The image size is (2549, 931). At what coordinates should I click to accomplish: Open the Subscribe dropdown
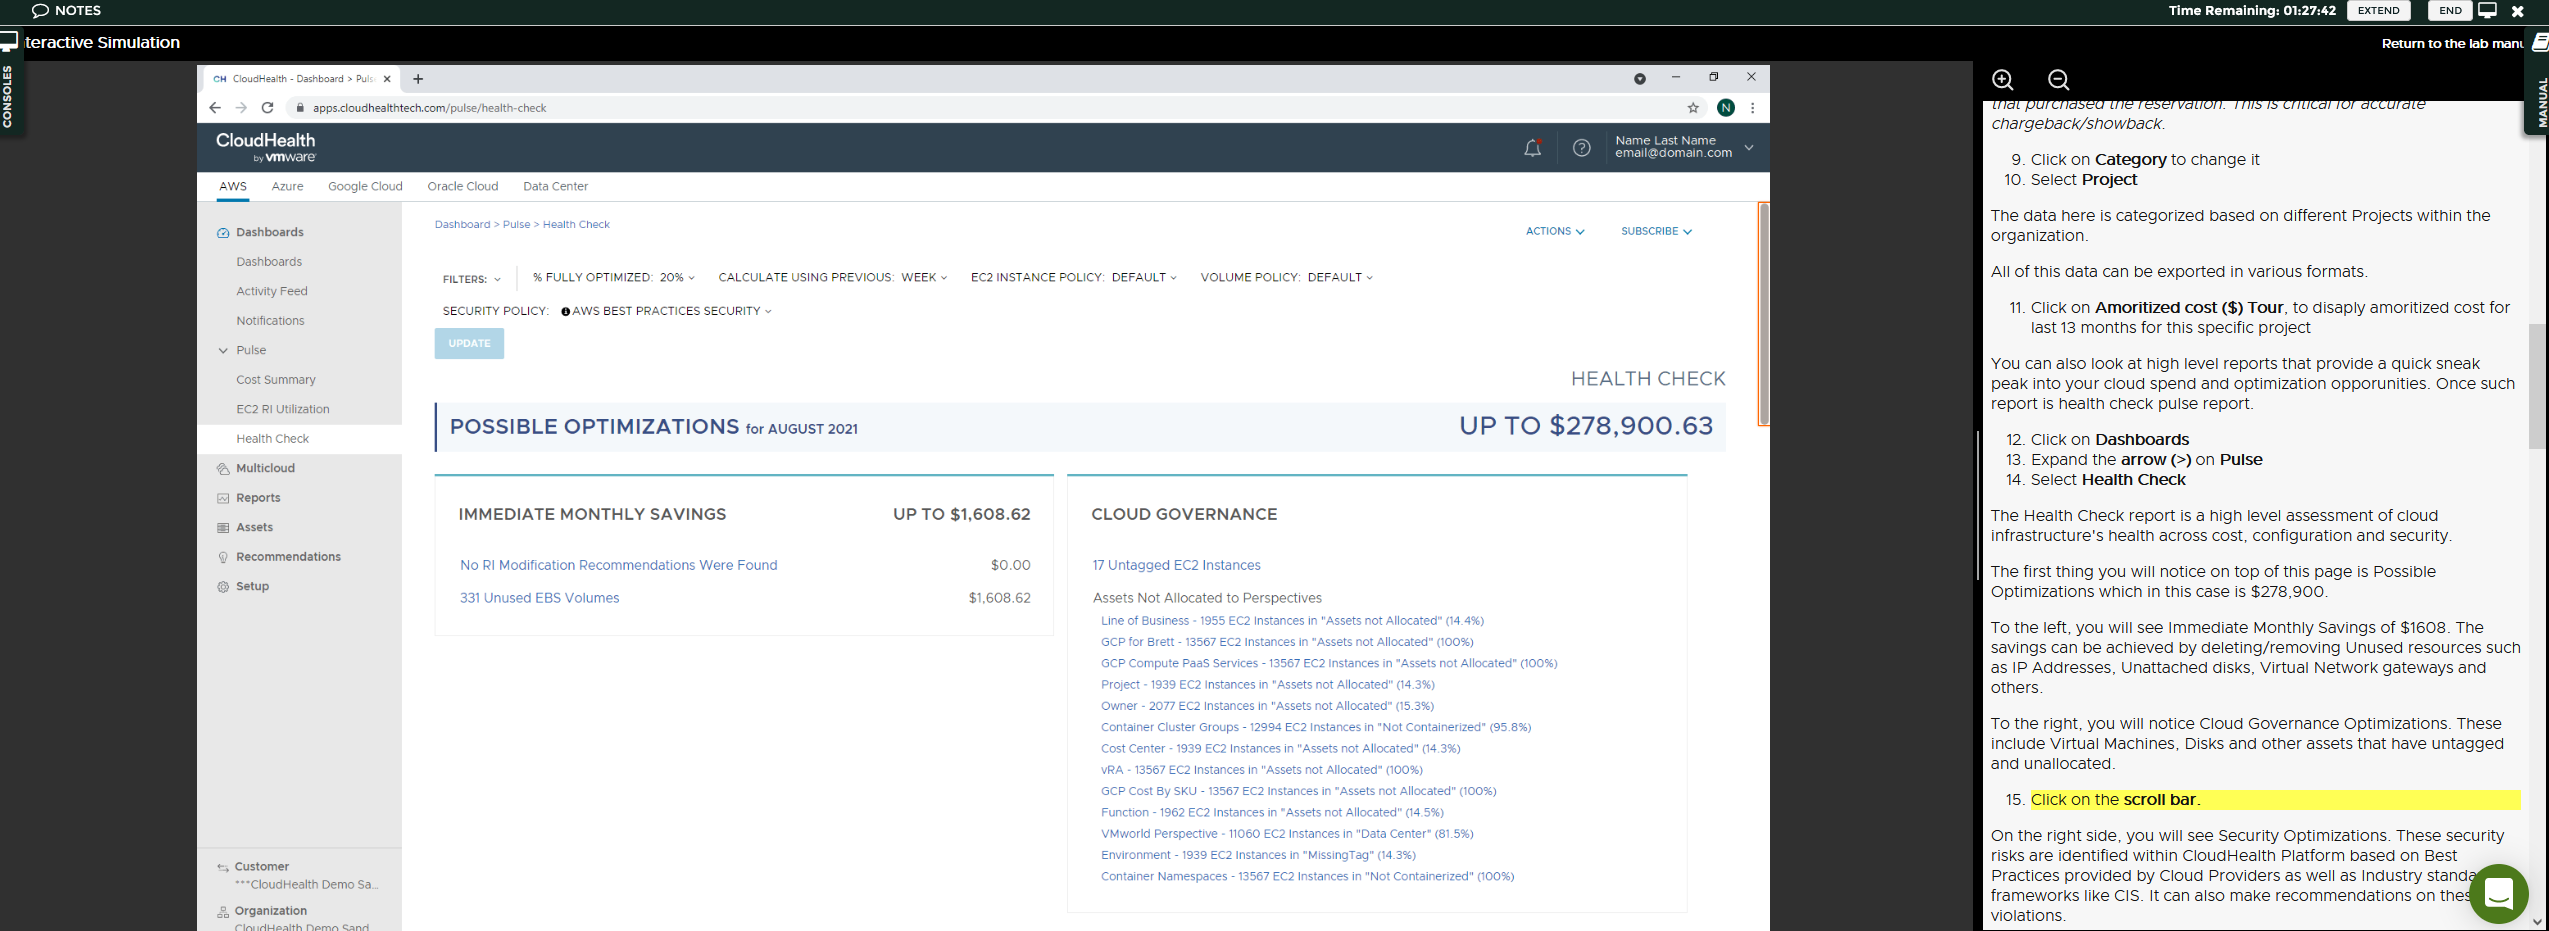[1656, 232]
